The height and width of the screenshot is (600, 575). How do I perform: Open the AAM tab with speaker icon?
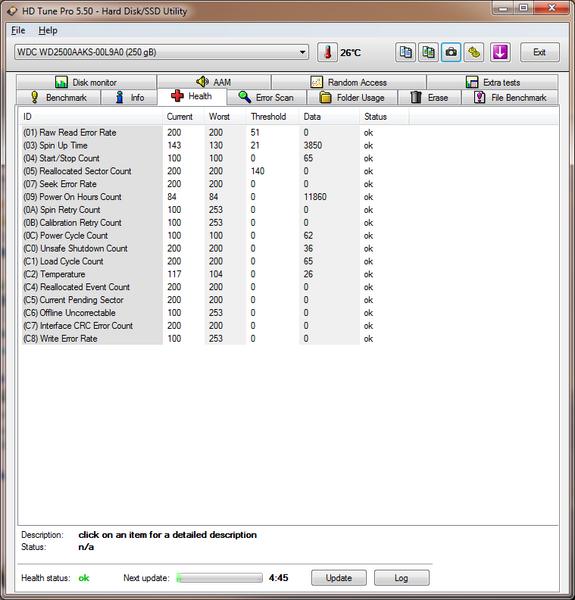tap(214, 82)
